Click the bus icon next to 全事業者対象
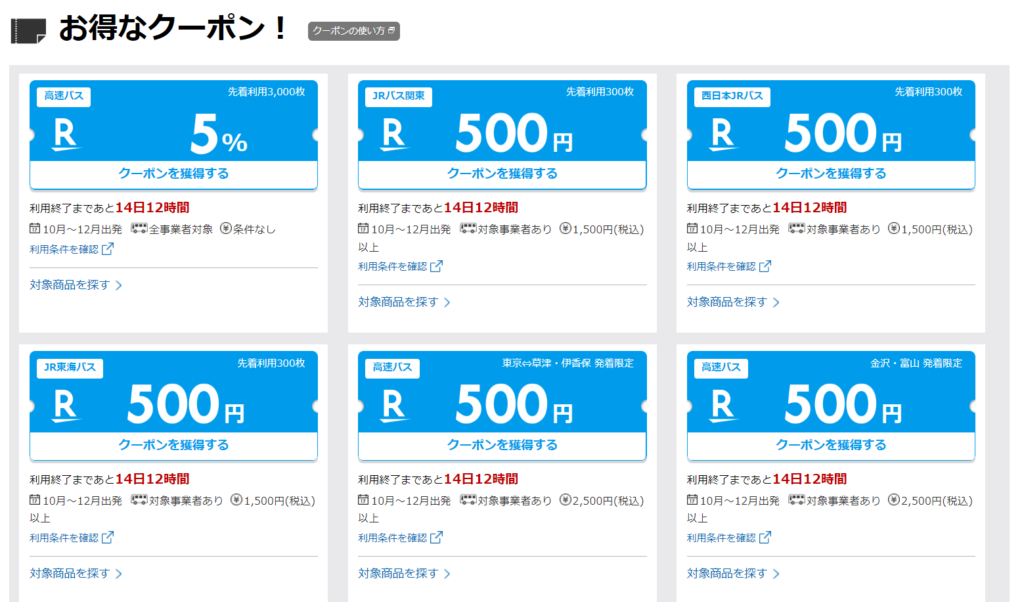1024x602 pixels. pos(139,229)
